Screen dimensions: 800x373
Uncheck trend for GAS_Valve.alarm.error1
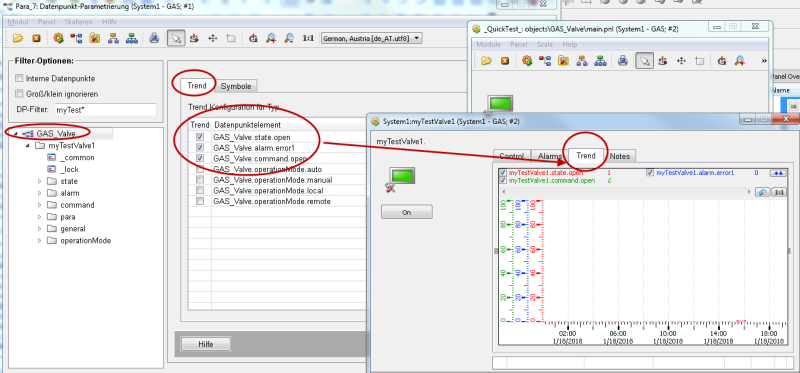[200, 147]
